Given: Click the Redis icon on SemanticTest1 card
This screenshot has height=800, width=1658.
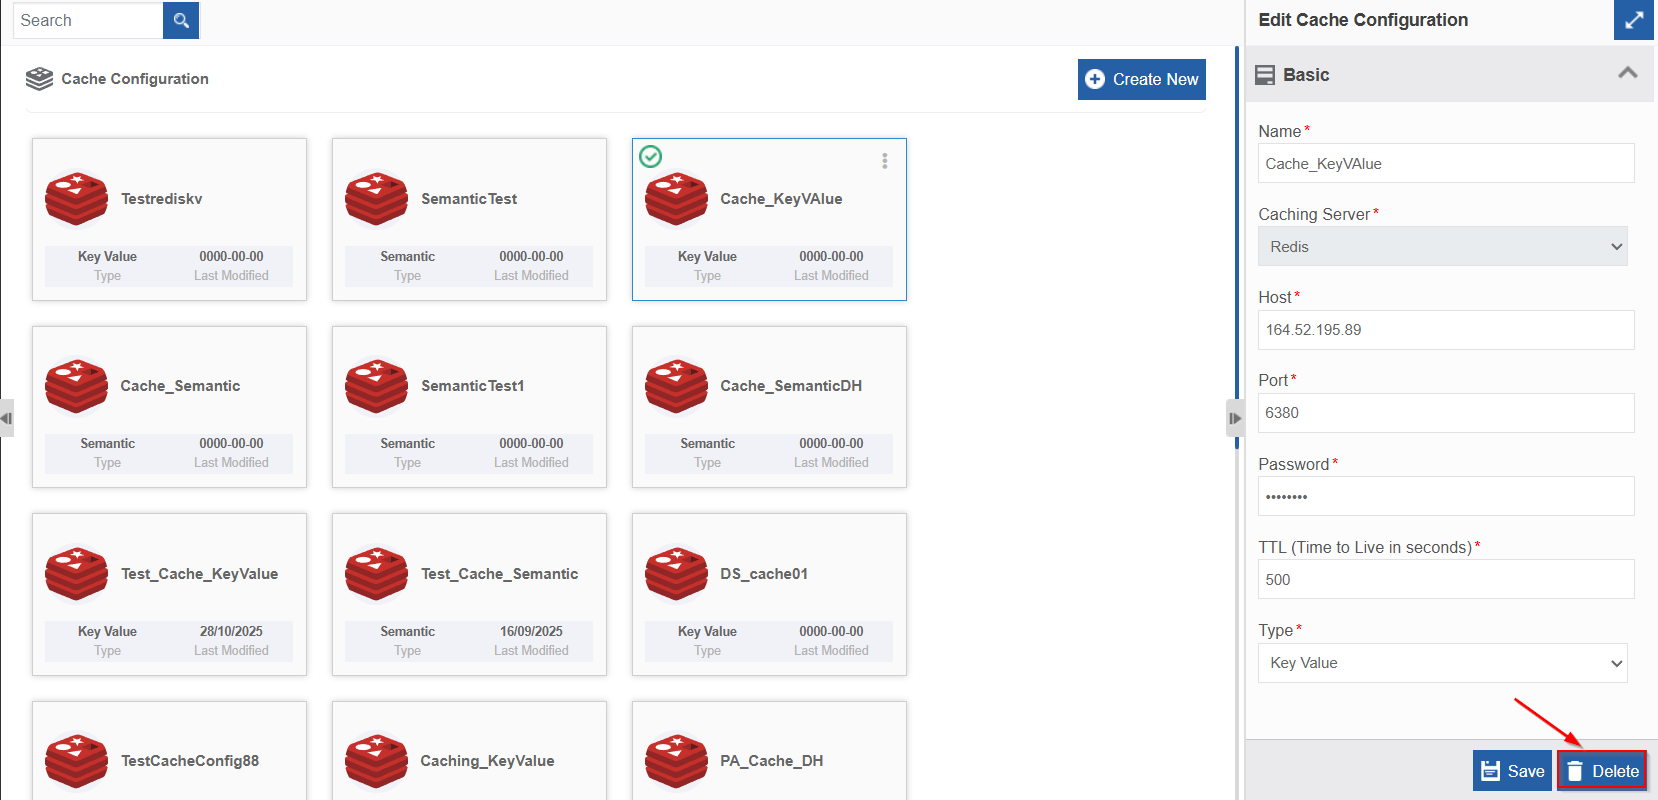Looking at the screenshot, I should click(x=376, y=386).
